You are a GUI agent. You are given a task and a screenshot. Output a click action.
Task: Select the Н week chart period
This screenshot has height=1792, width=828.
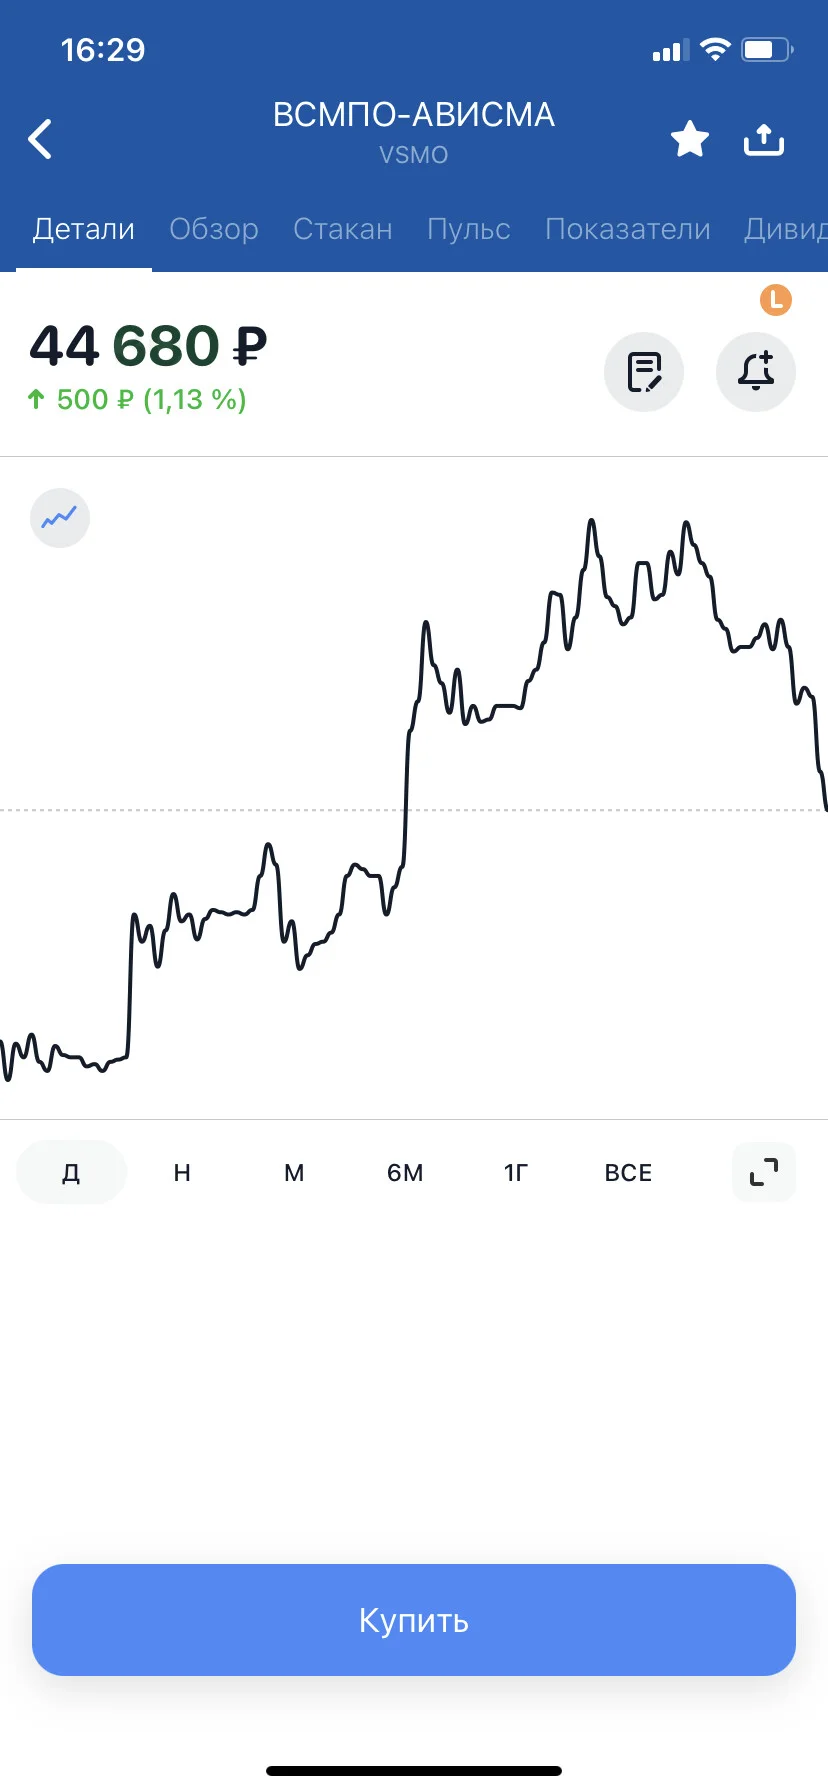pyautogui.click(x=182, y=1172)
